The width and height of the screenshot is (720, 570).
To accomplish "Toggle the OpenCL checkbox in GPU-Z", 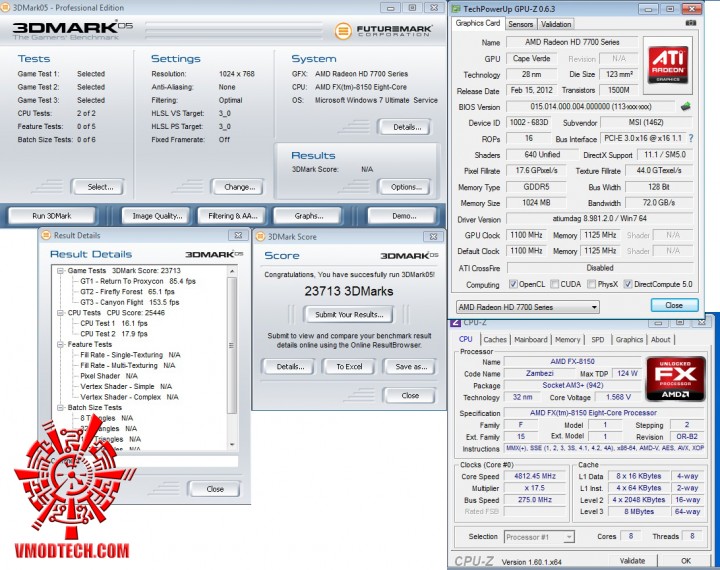I will 513,284.
